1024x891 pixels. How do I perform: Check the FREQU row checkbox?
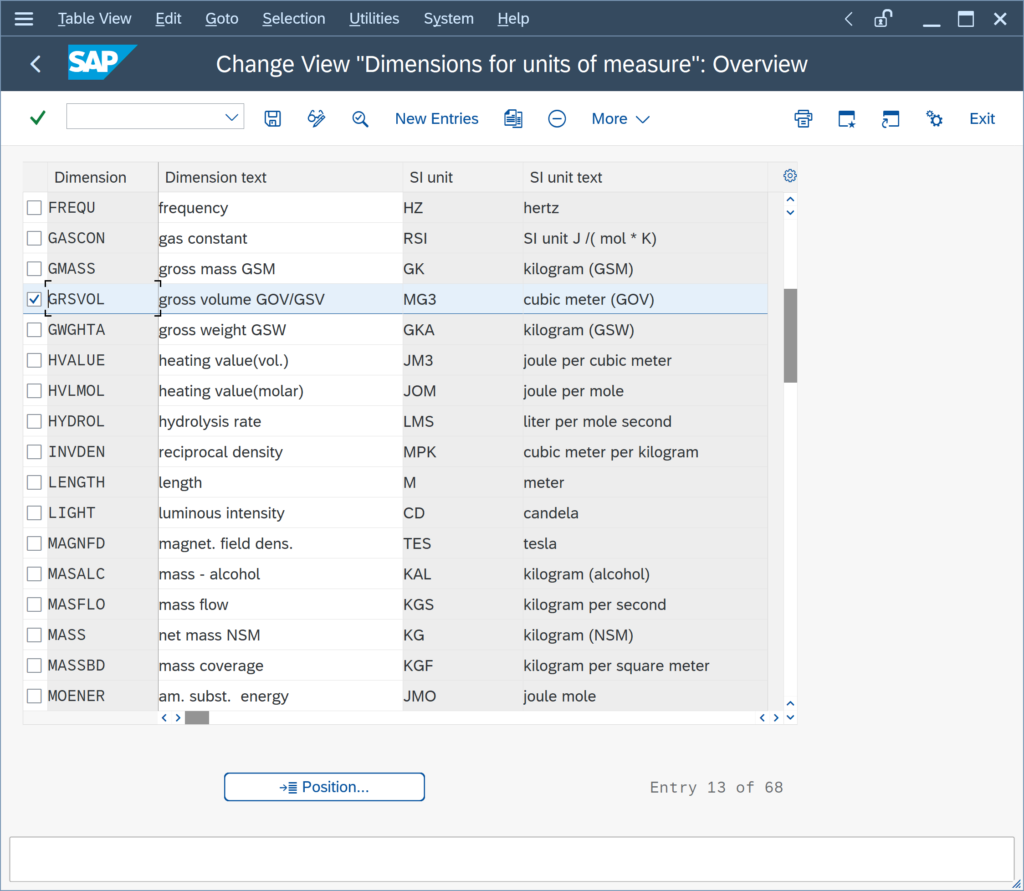[34, 208]
